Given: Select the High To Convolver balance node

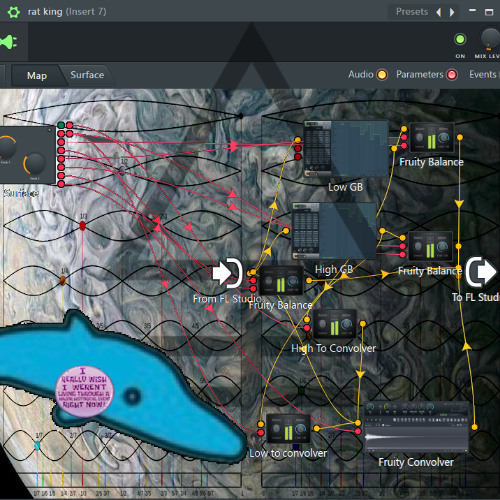Looking at the screenshot, I should tap(334, 324).
